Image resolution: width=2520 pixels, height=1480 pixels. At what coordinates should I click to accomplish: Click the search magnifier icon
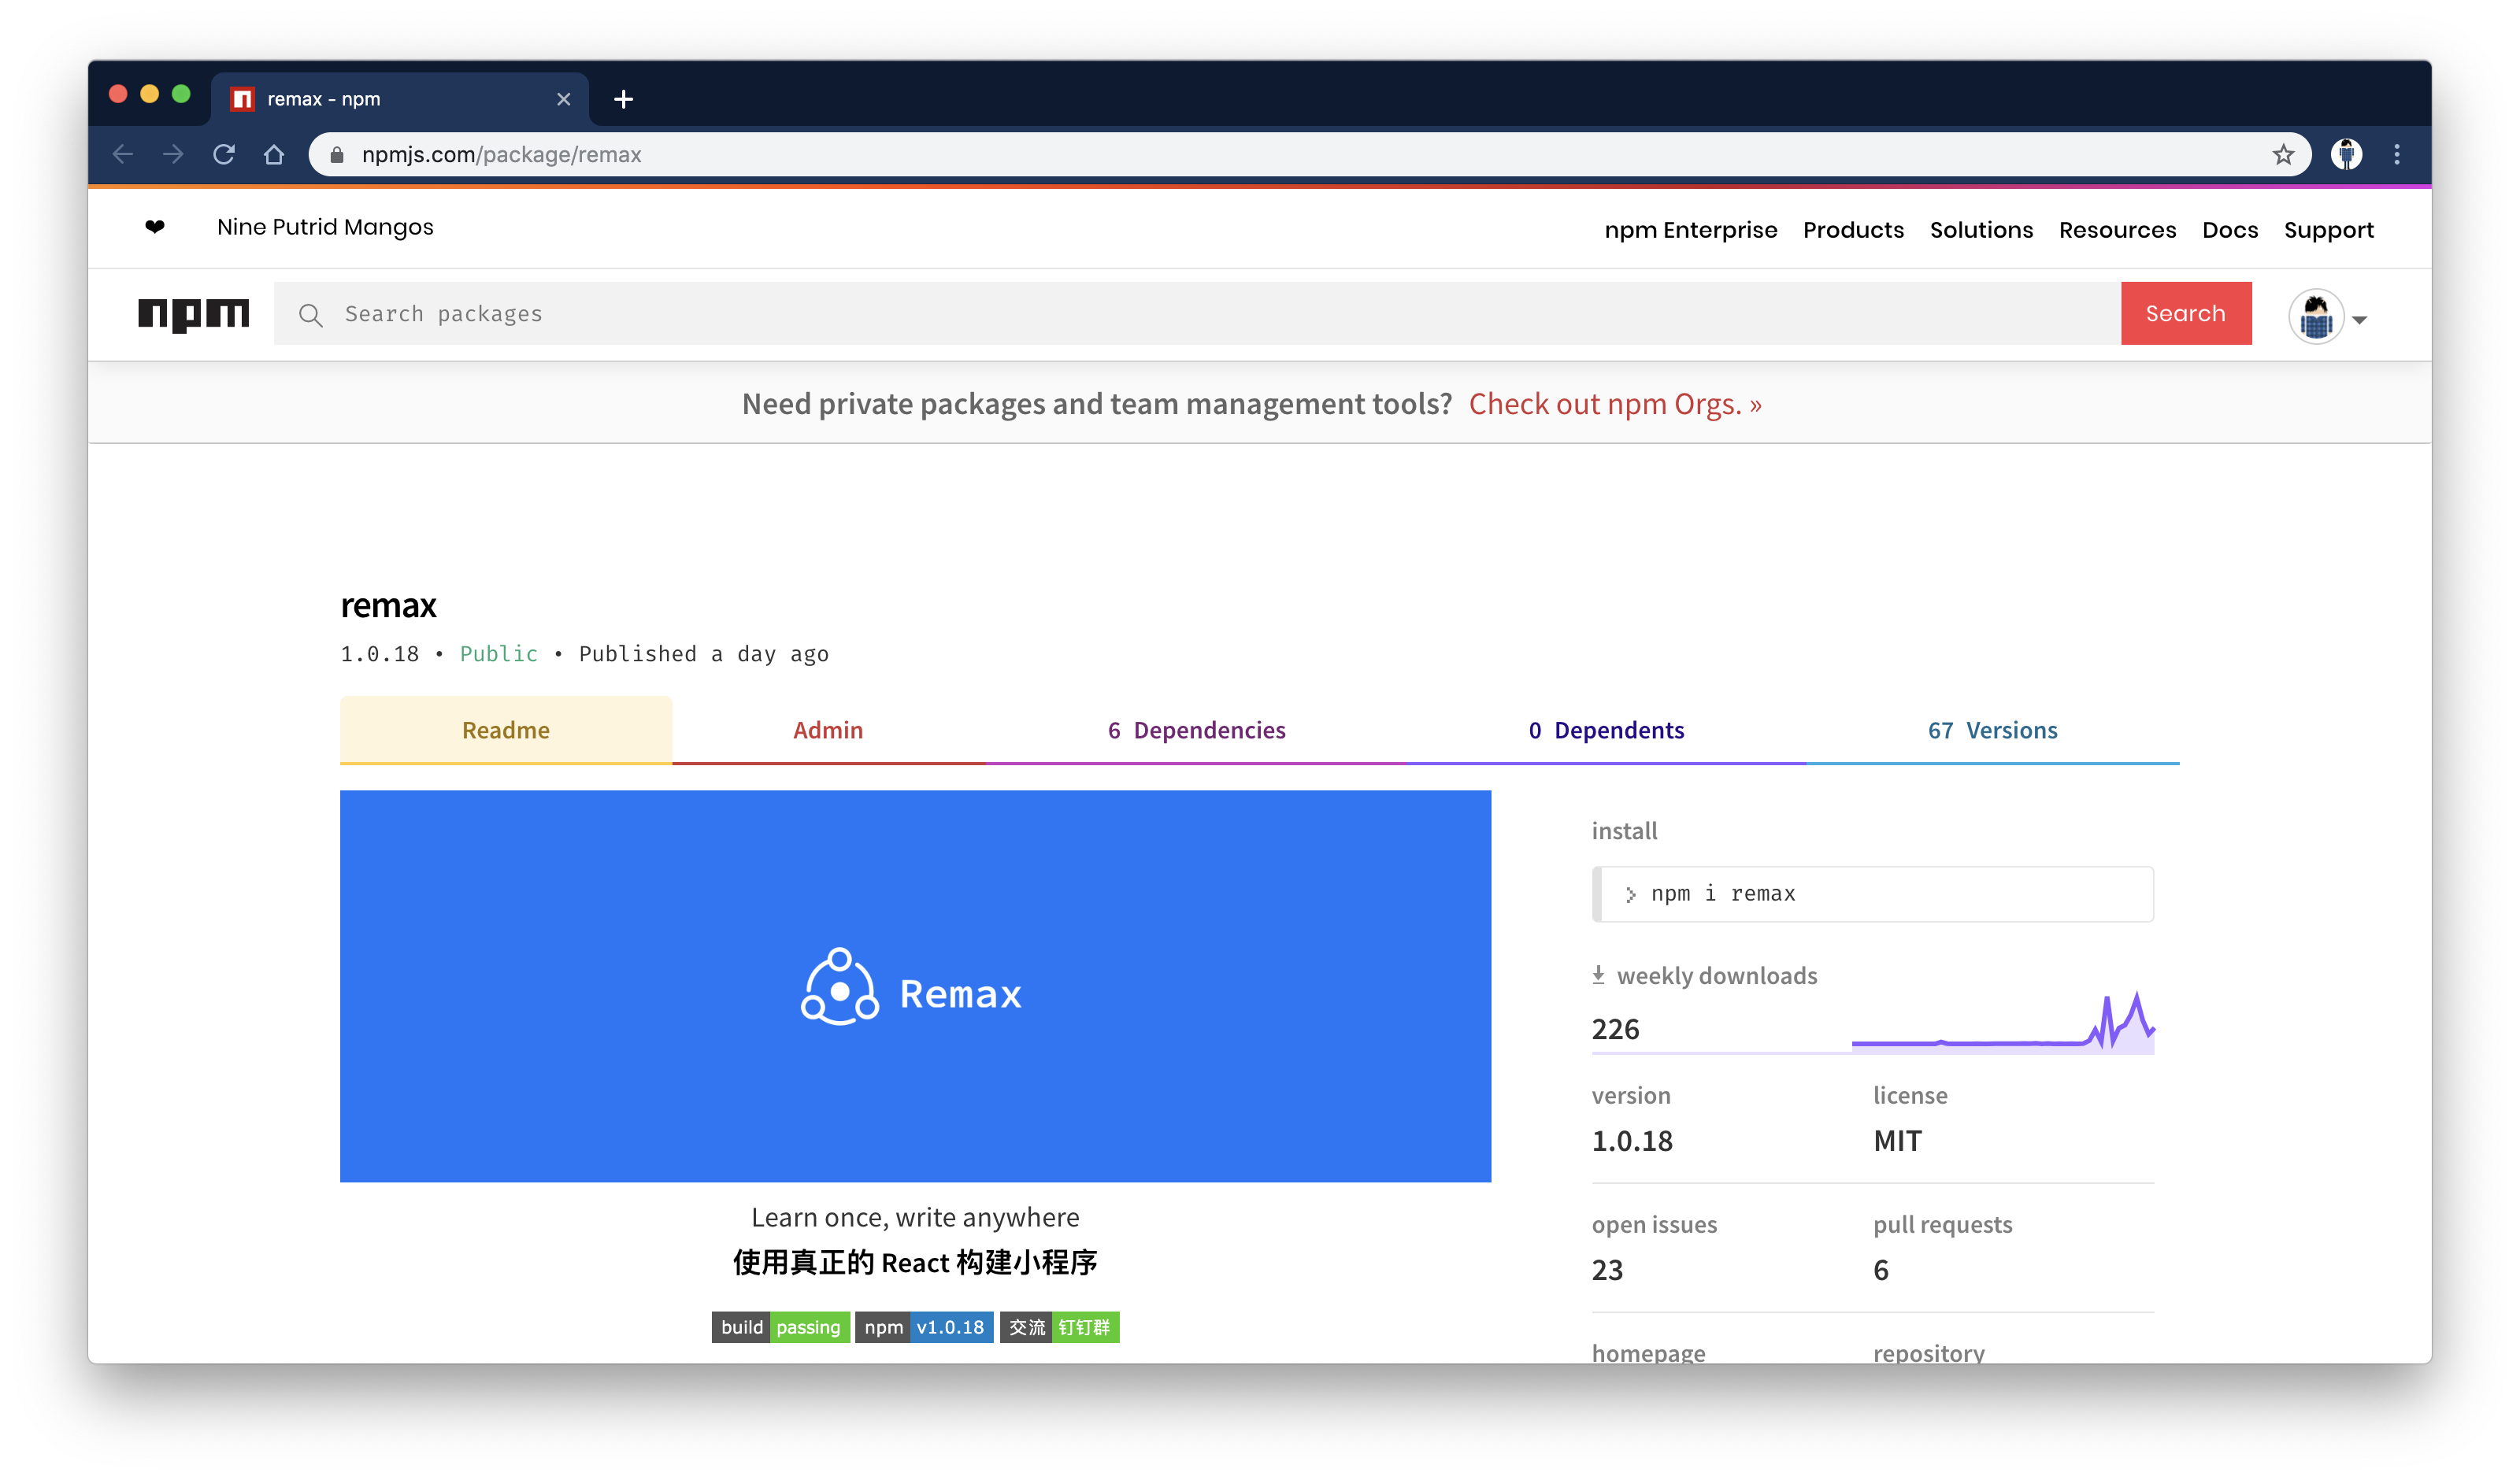coord(311,314)
